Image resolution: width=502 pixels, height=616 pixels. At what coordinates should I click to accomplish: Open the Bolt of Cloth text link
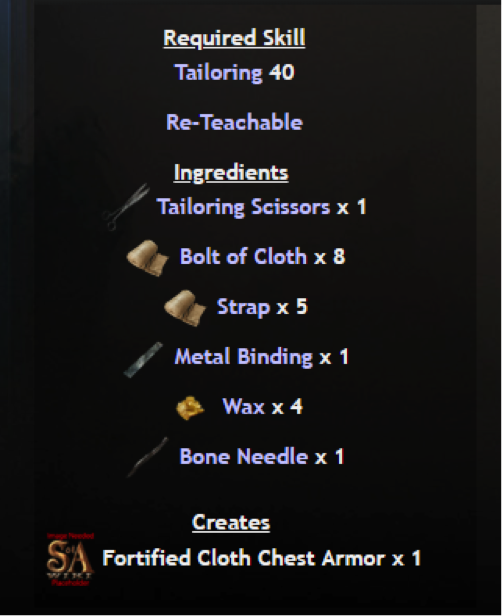[x=243, y=257]
